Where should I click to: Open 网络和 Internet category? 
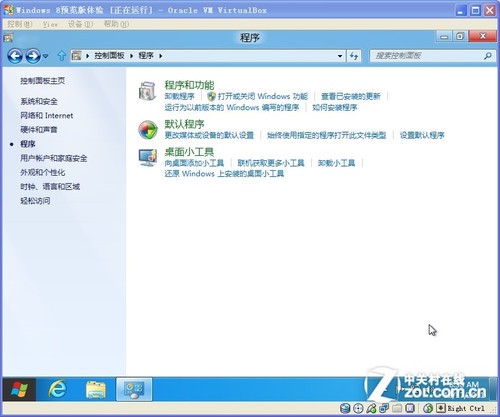tap(46, 116)
